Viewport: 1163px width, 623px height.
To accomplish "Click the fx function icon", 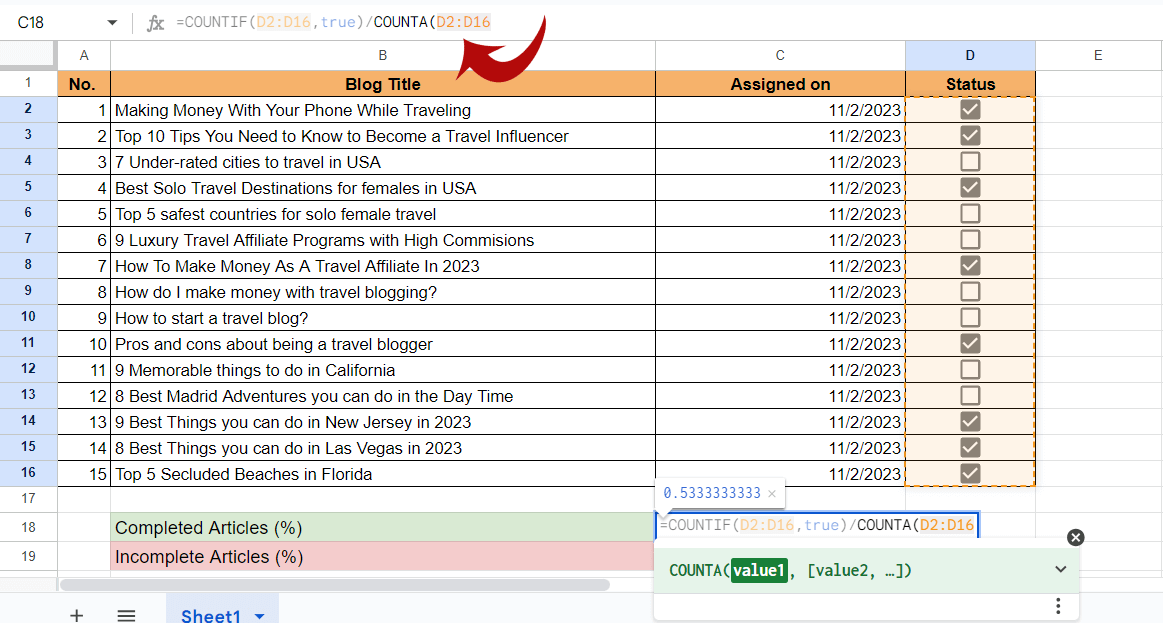I will [155, 23].
